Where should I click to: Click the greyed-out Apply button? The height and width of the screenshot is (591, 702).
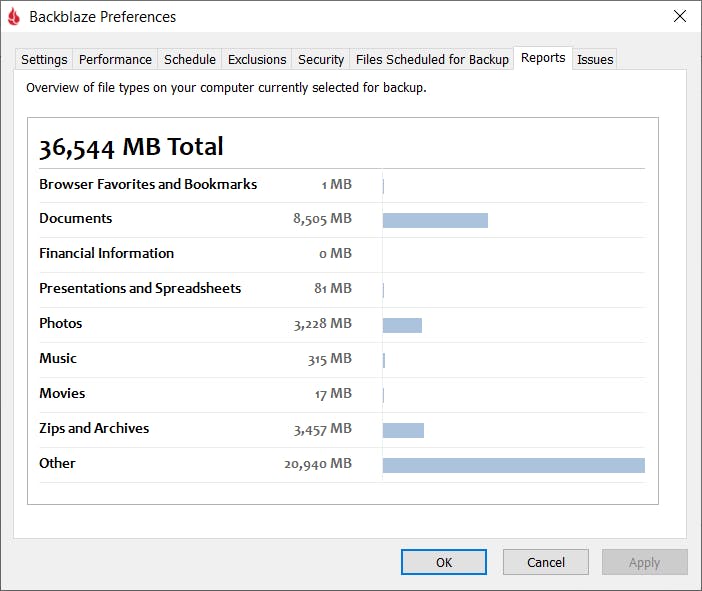[645, 562]
